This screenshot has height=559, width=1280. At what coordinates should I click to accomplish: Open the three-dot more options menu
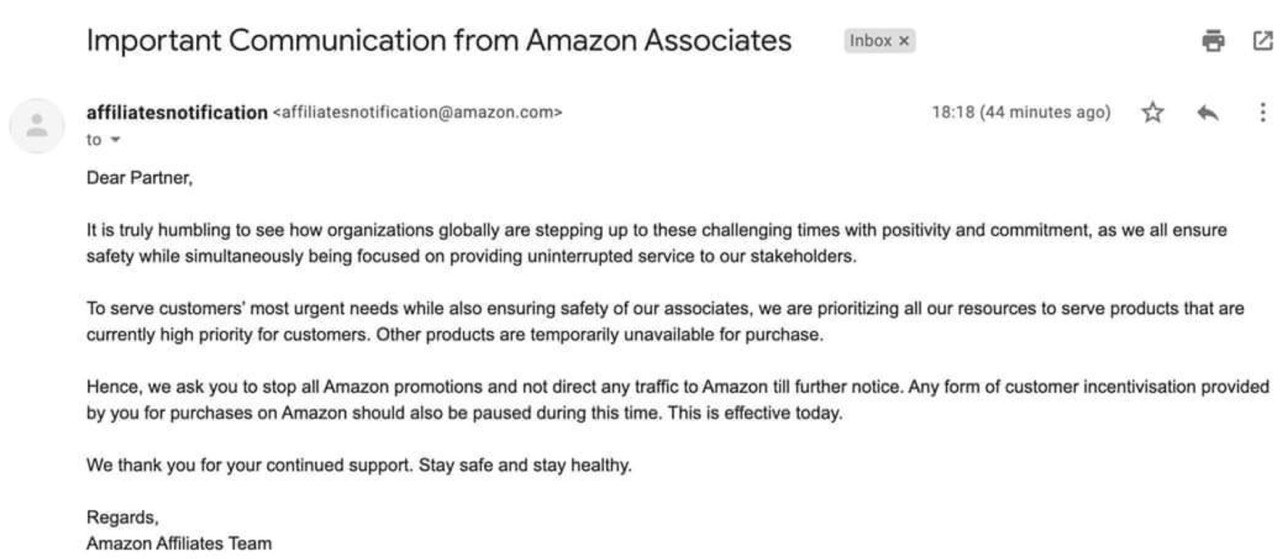pyautogui.click(x=1262, y=112)
